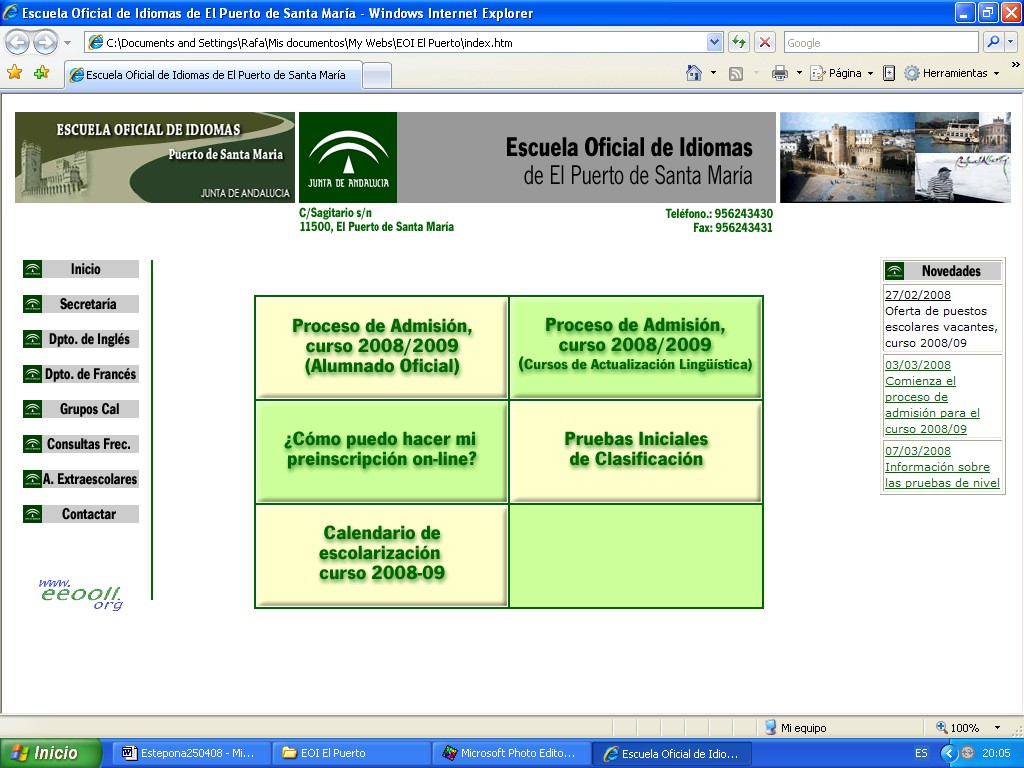Viewport: 1024px width, 768px height.
Task: Click the Stop loading red X icon
Action: 765,43
